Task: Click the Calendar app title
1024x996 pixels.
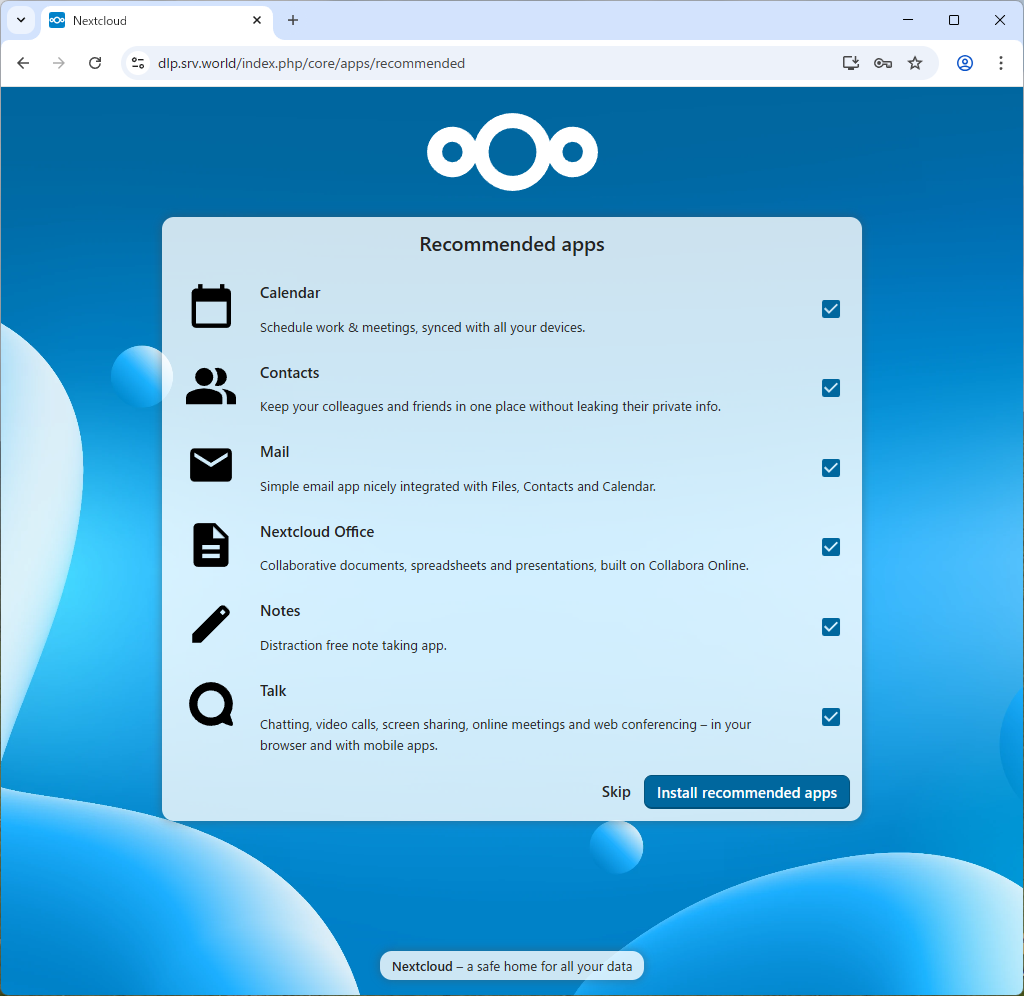Action: coord(290,293)
